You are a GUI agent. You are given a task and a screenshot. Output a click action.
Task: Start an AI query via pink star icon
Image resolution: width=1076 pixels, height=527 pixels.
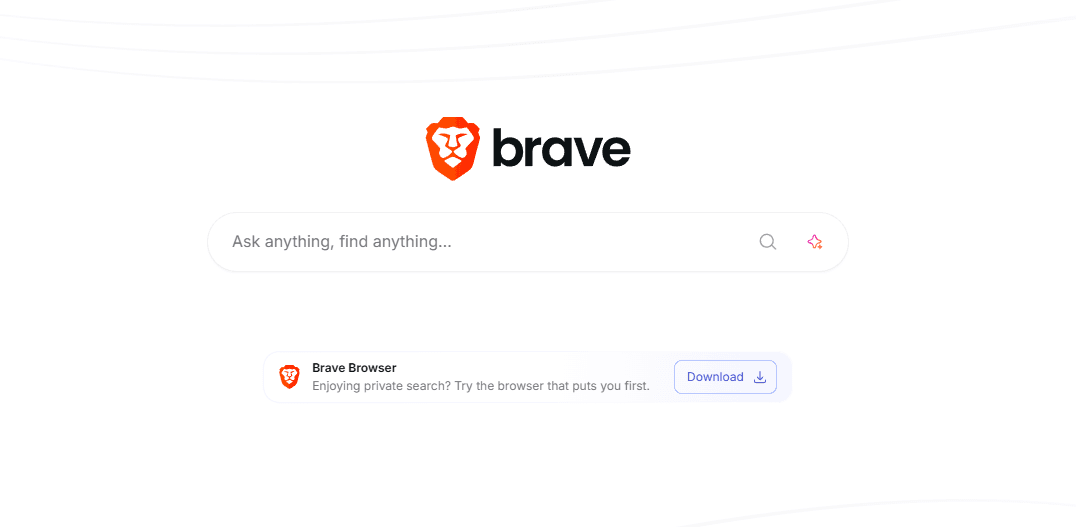tap(815, 242)
